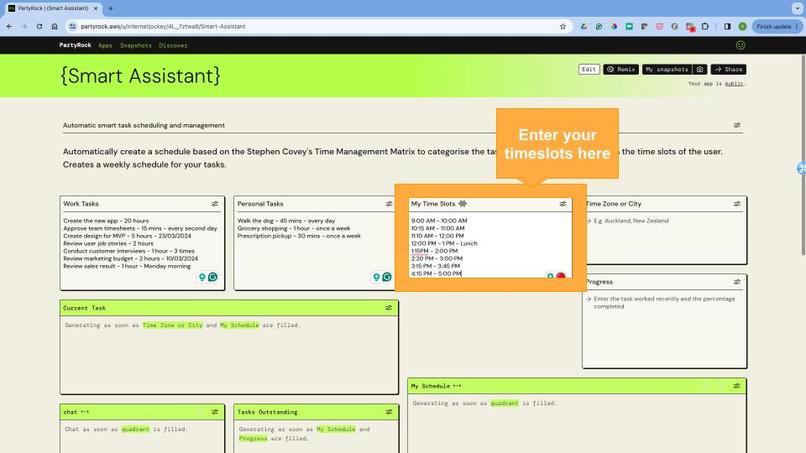This screenshot has width=806, height=453.
Task: Open the smiley profile icon in PartyRock header
Action: coord(740,45)
